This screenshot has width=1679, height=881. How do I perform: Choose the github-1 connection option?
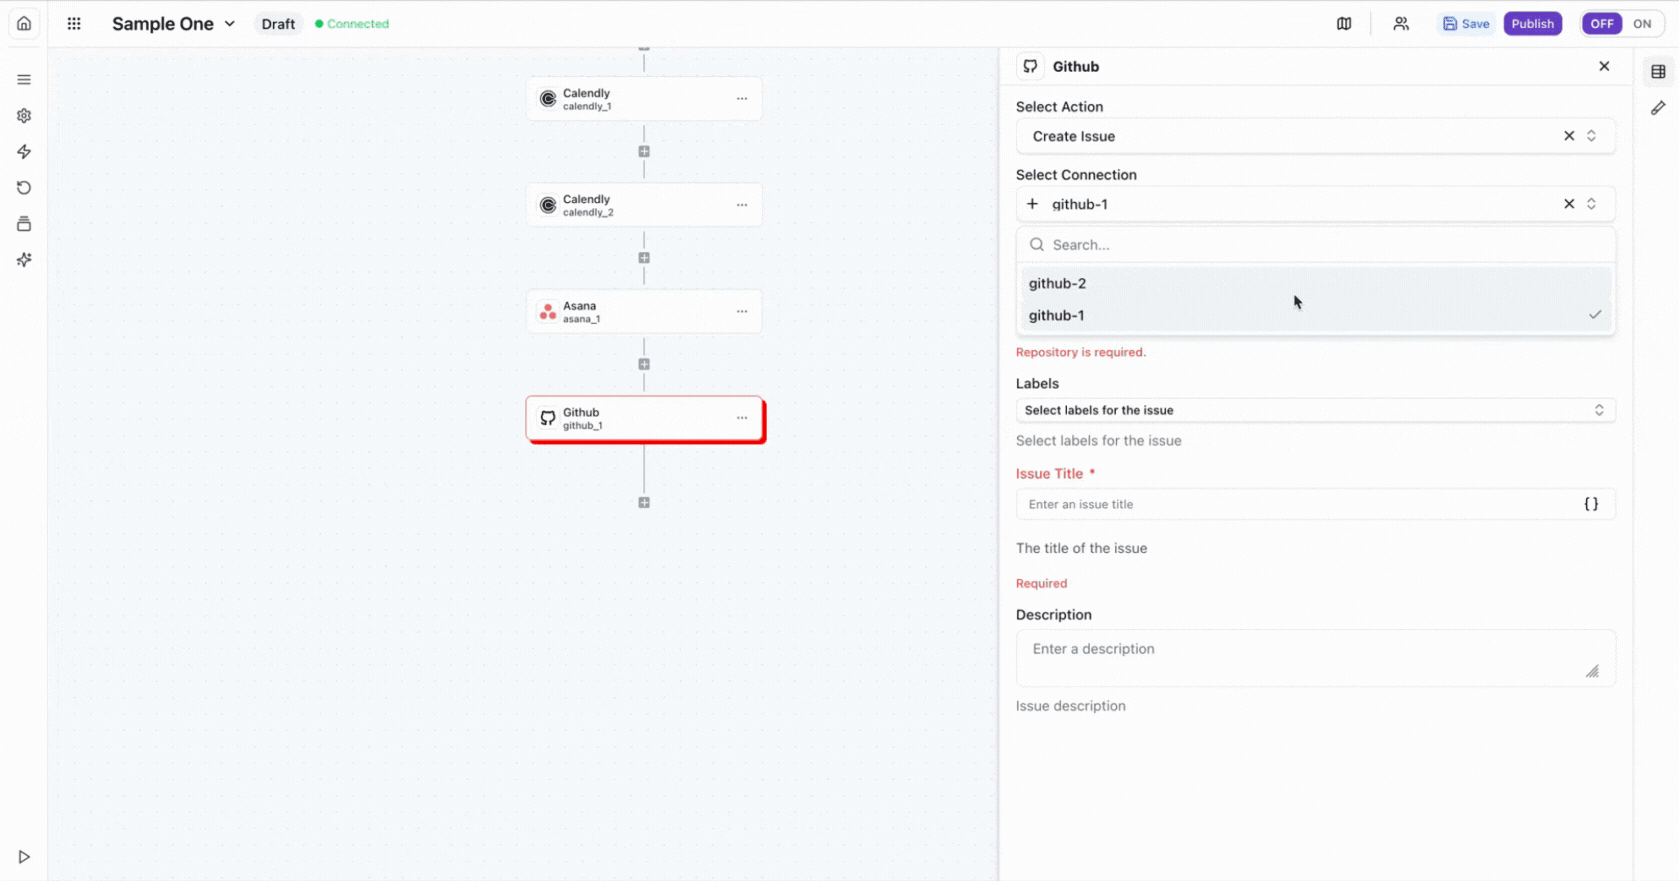1315,315
